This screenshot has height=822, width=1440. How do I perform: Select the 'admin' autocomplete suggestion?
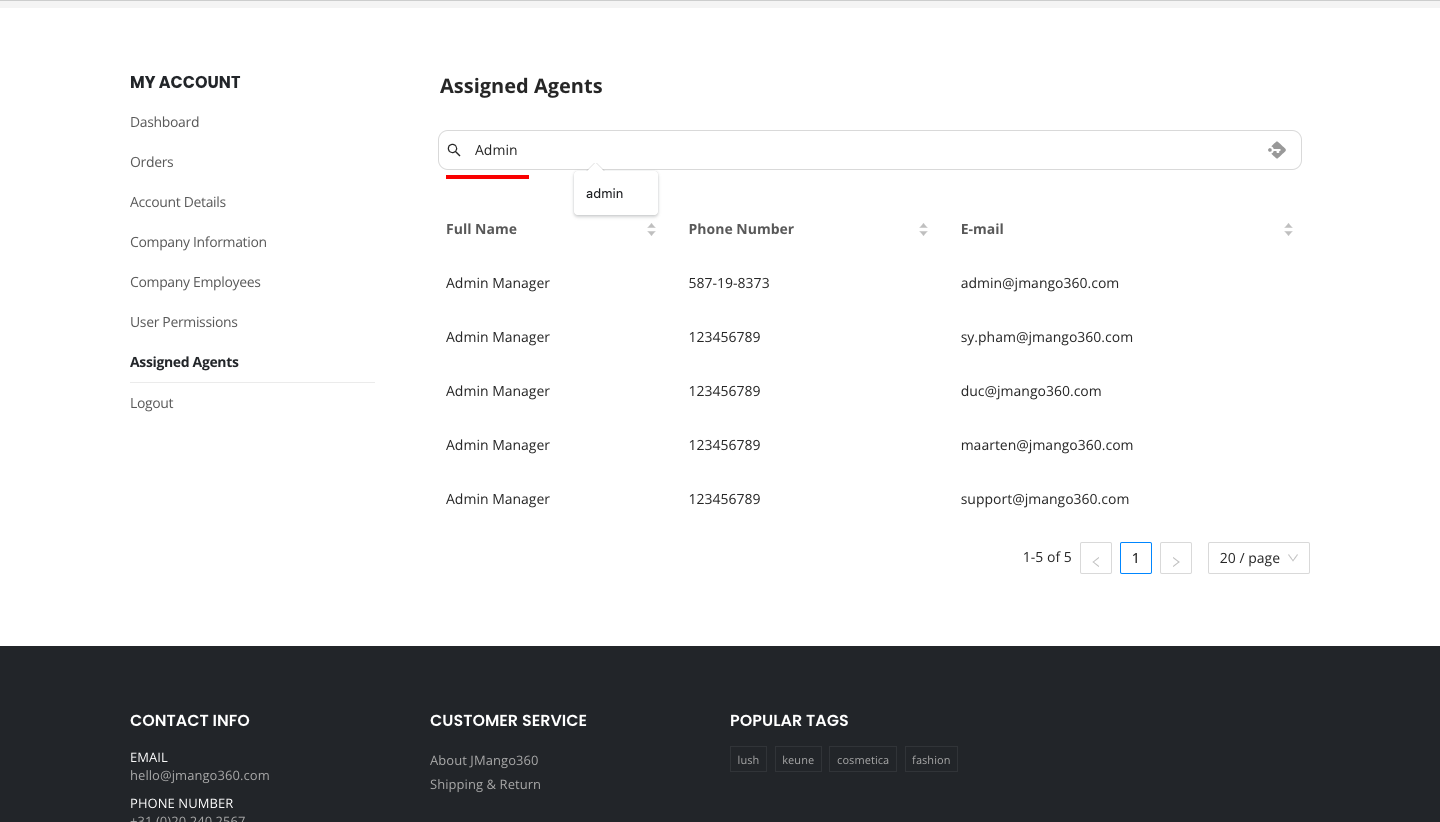tap(605, 194)
